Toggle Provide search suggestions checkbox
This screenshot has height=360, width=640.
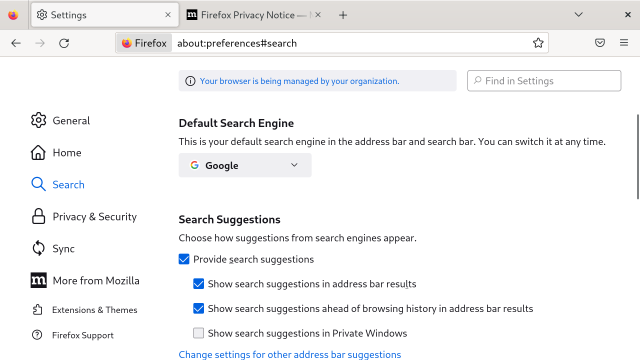(184, 259)
